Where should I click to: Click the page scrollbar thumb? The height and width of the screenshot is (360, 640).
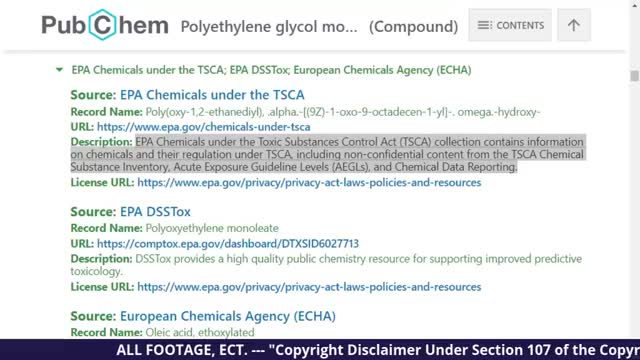[634, 76]
